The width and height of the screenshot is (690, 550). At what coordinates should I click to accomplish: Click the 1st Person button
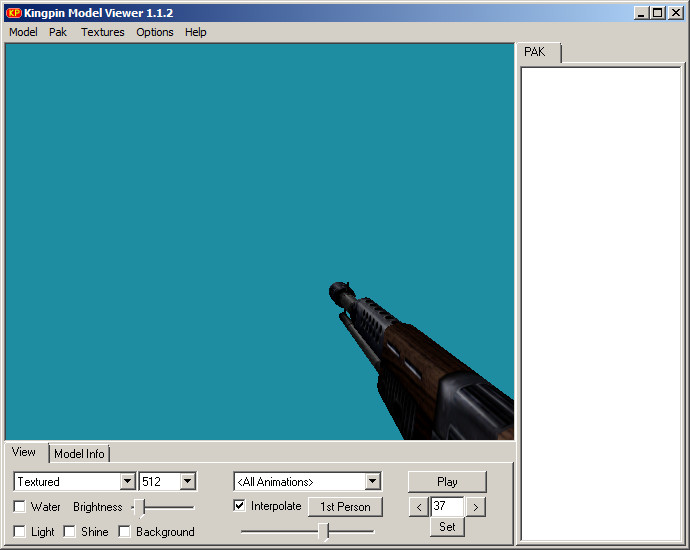[345, 507]
